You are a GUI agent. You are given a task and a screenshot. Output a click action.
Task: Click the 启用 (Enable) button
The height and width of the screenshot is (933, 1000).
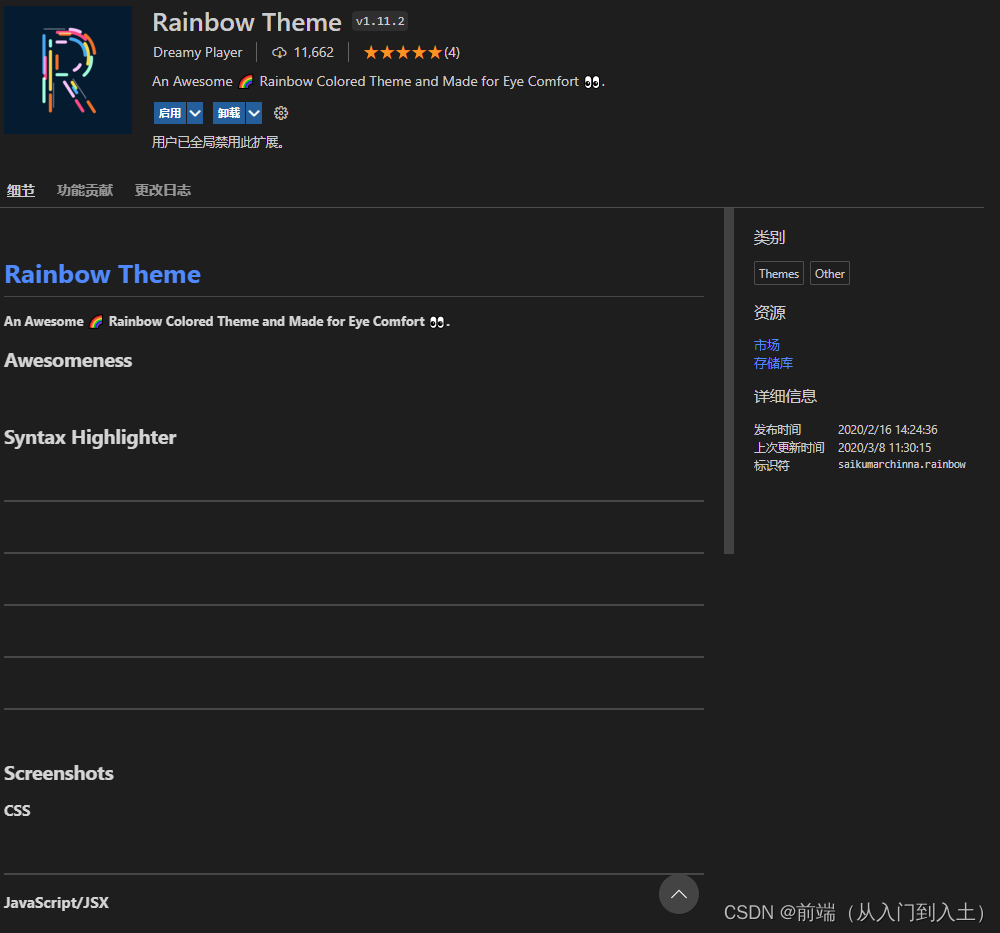pos(170,114)
